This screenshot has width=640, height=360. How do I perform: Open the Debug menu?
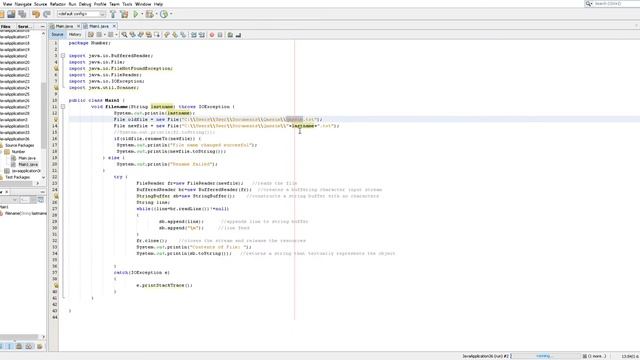(85, 4)
